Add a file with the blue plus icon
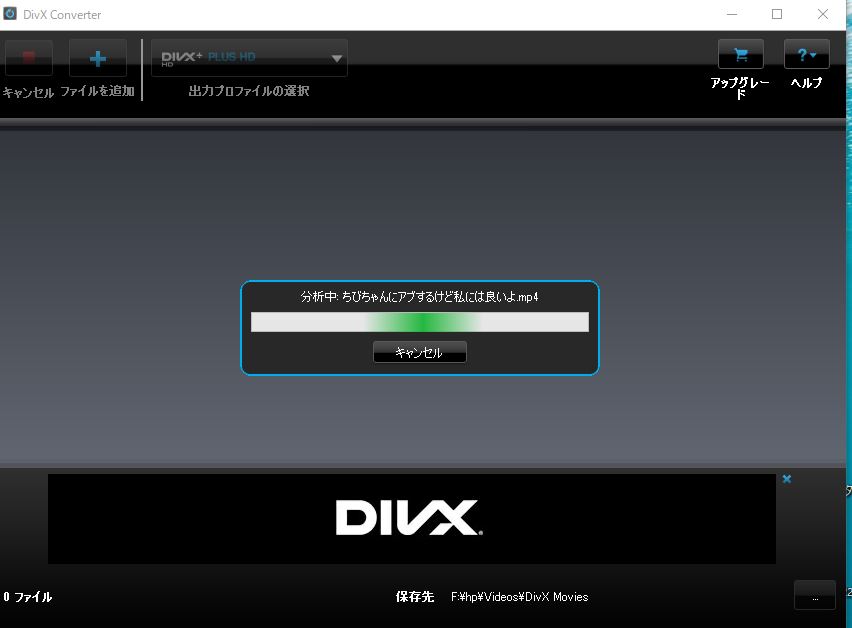 (x=98, y=58)
